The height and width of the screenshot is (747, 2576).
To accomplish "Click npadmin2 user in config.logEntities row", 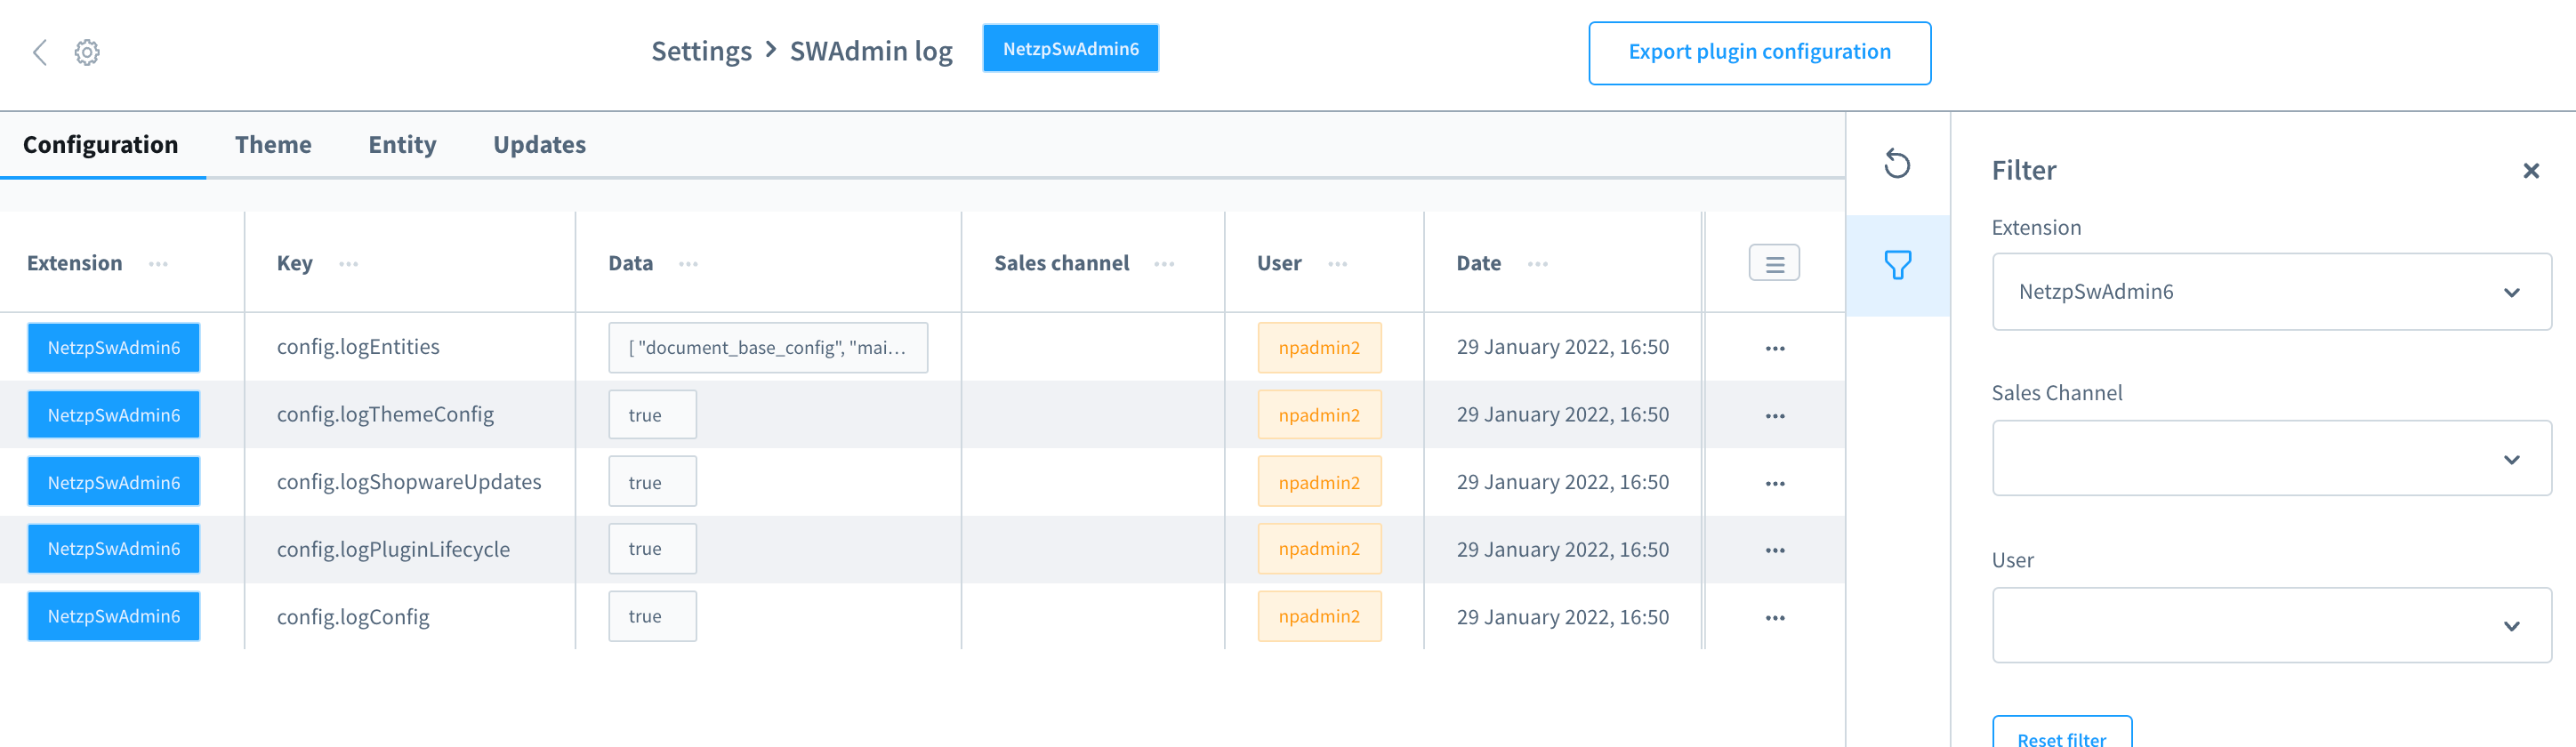I will (x=1319, y=347).
